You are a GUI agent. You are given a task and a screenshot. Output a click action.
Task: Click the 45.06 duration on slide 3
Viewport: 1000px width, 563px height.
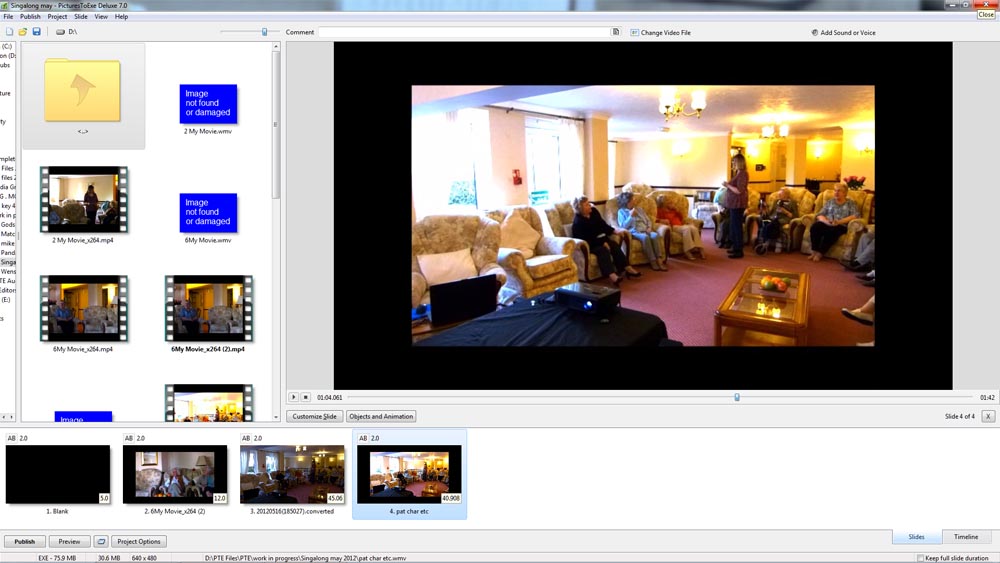coord(335,498)
